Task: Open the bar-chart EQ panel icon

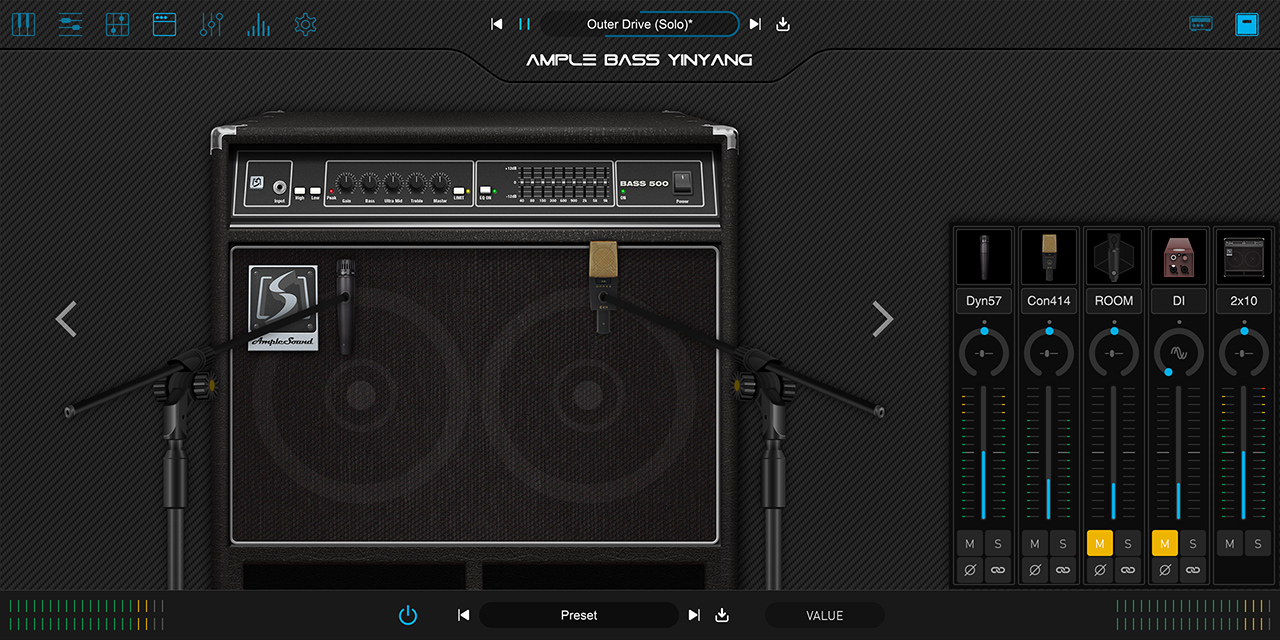Action: coord(258,24)
